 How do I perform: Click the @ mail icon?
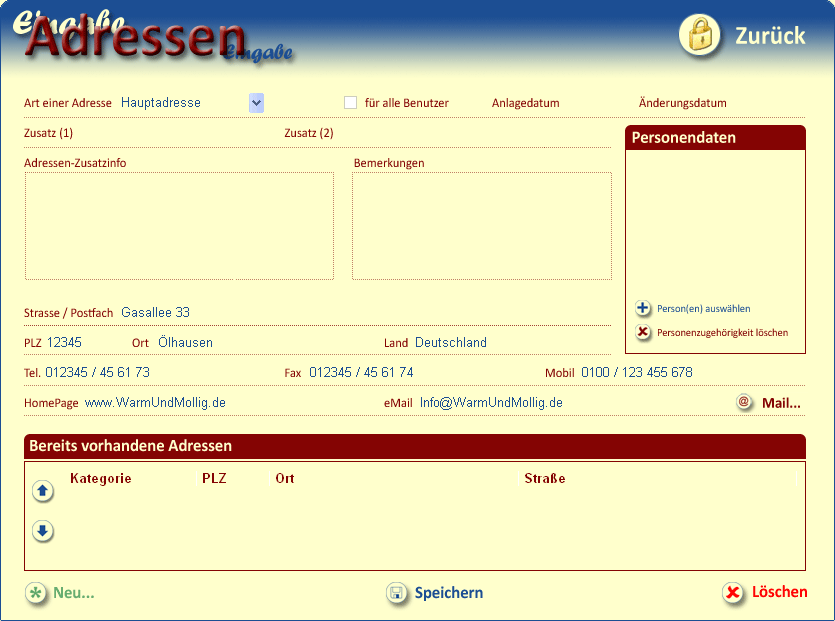tap(744, 402)
